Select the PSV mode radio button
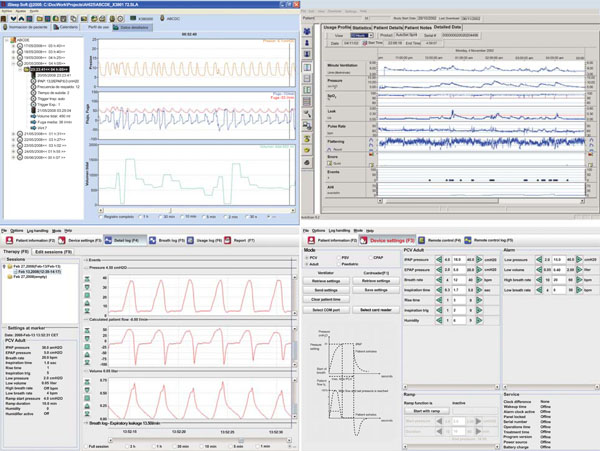The height and width of the screenshot is (451, 600). coord(338,258)
